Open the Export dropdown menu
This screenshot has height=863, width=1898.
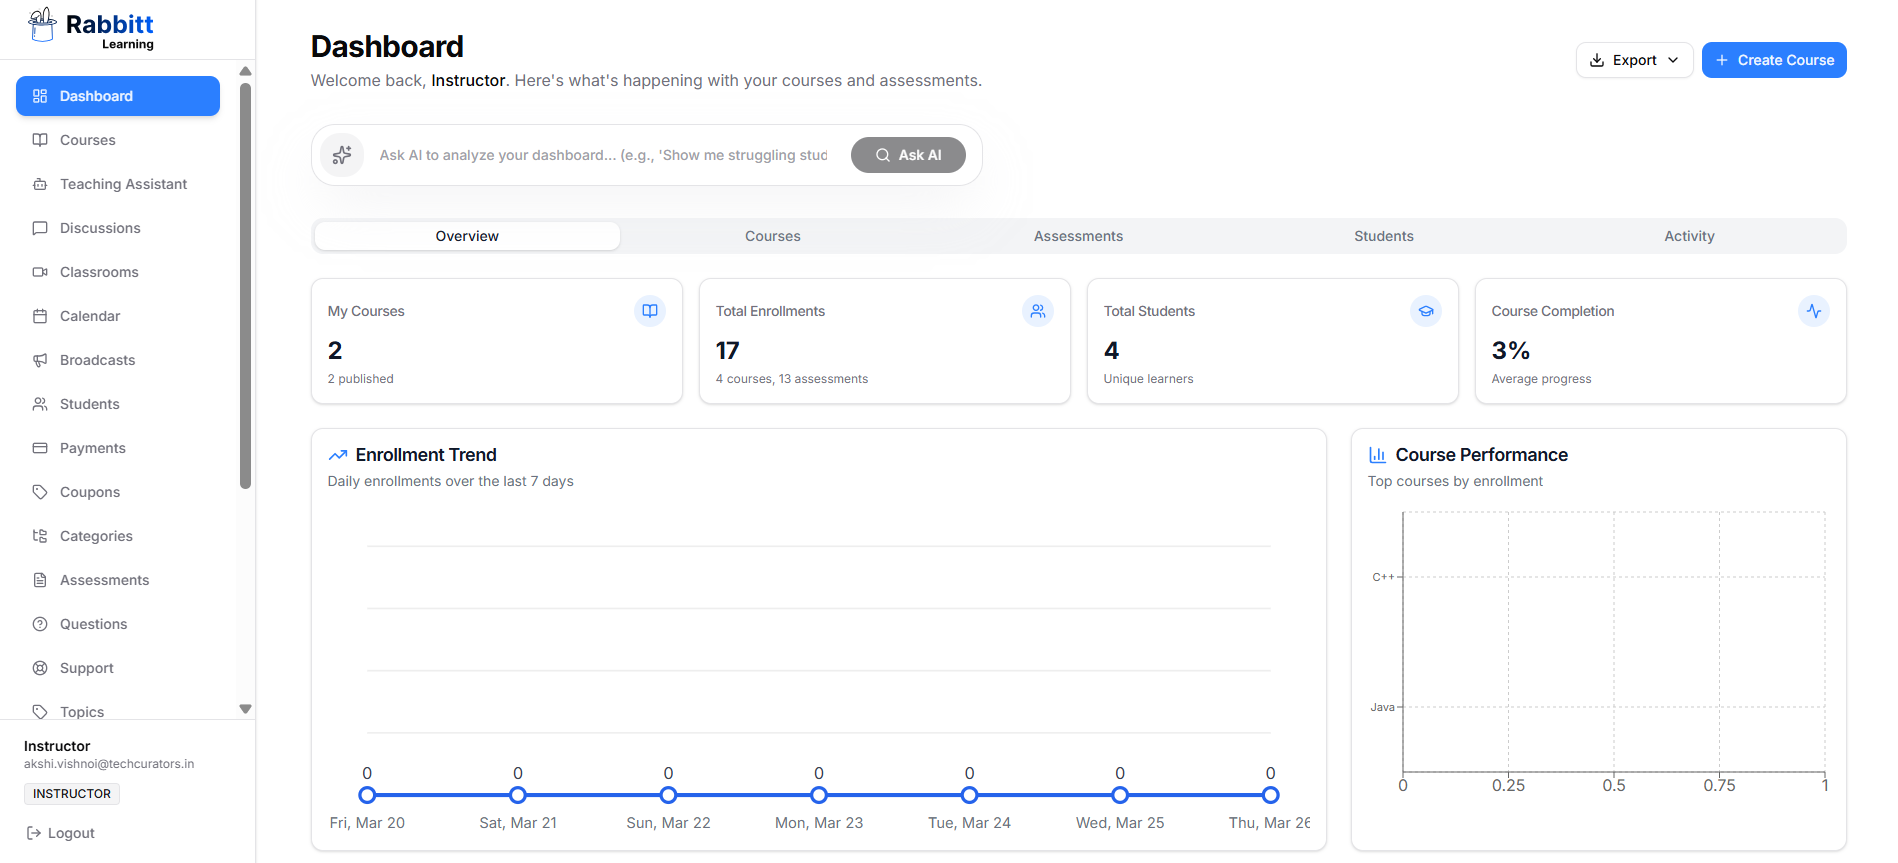1634,60
